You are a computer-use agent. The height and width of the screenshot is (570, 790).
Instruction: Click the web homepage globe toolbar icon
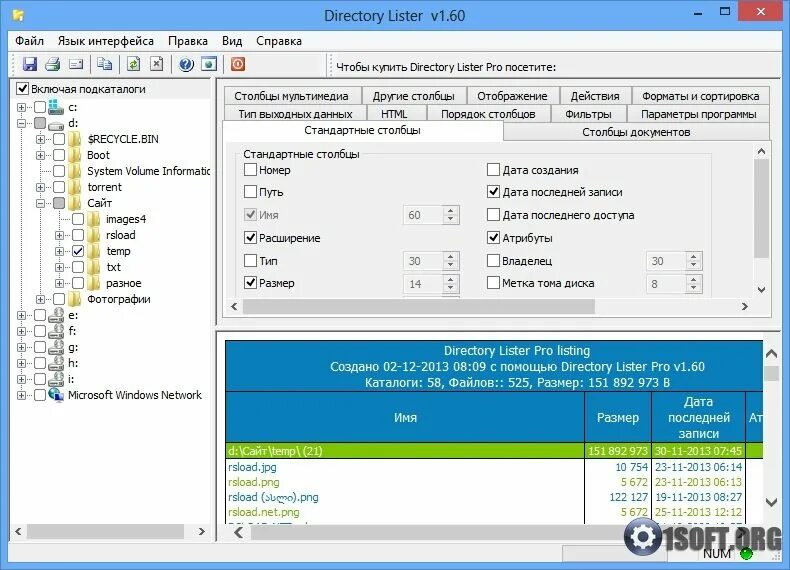pos(209,64)
